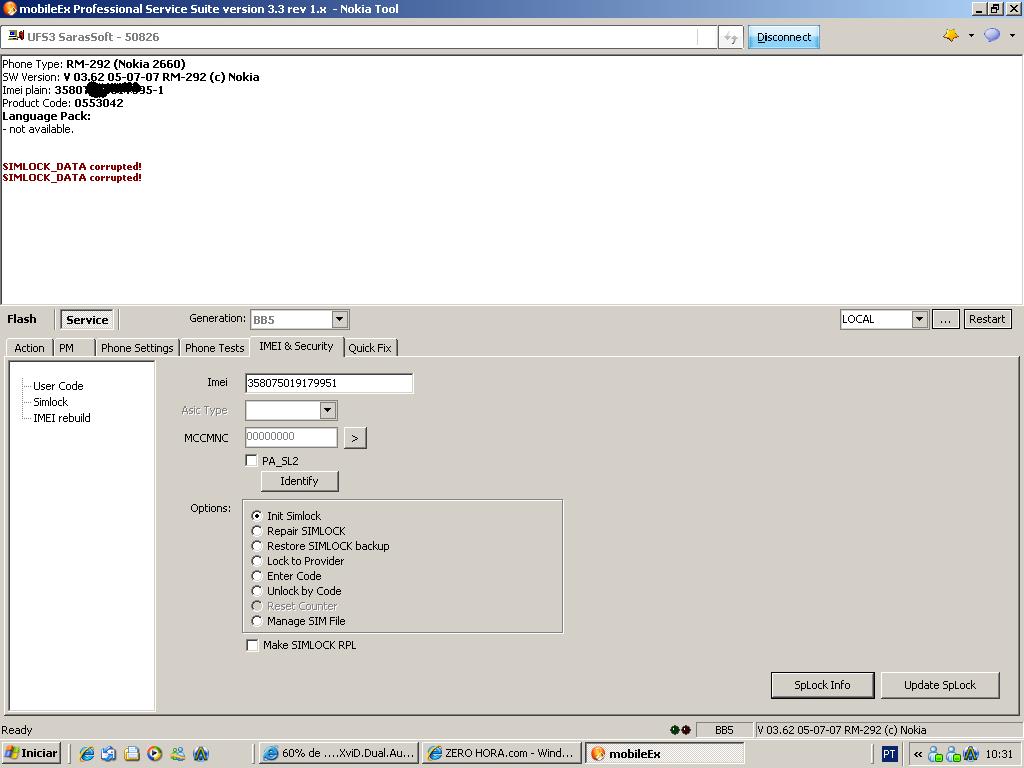Click the second Messenger tray icon
The image size is (1024, 768).
tap(953, 754)
